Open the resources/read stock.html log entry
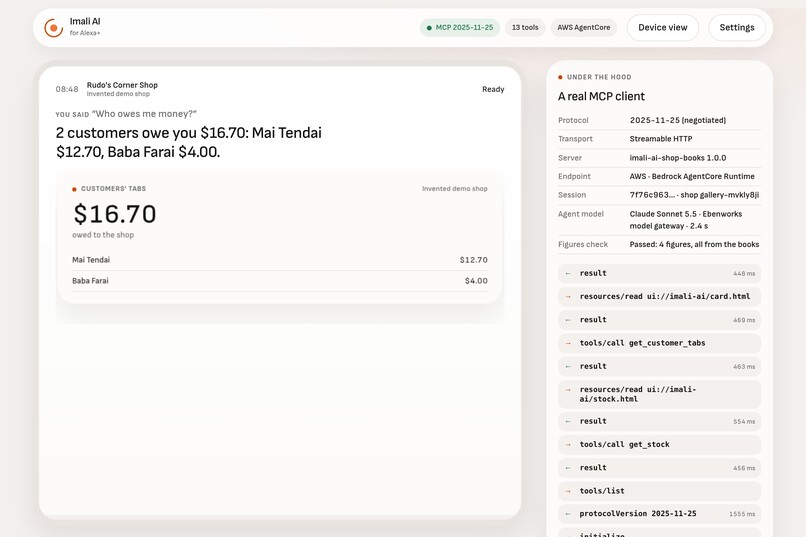This screenshot has height=537, width=806. [660, 394]
